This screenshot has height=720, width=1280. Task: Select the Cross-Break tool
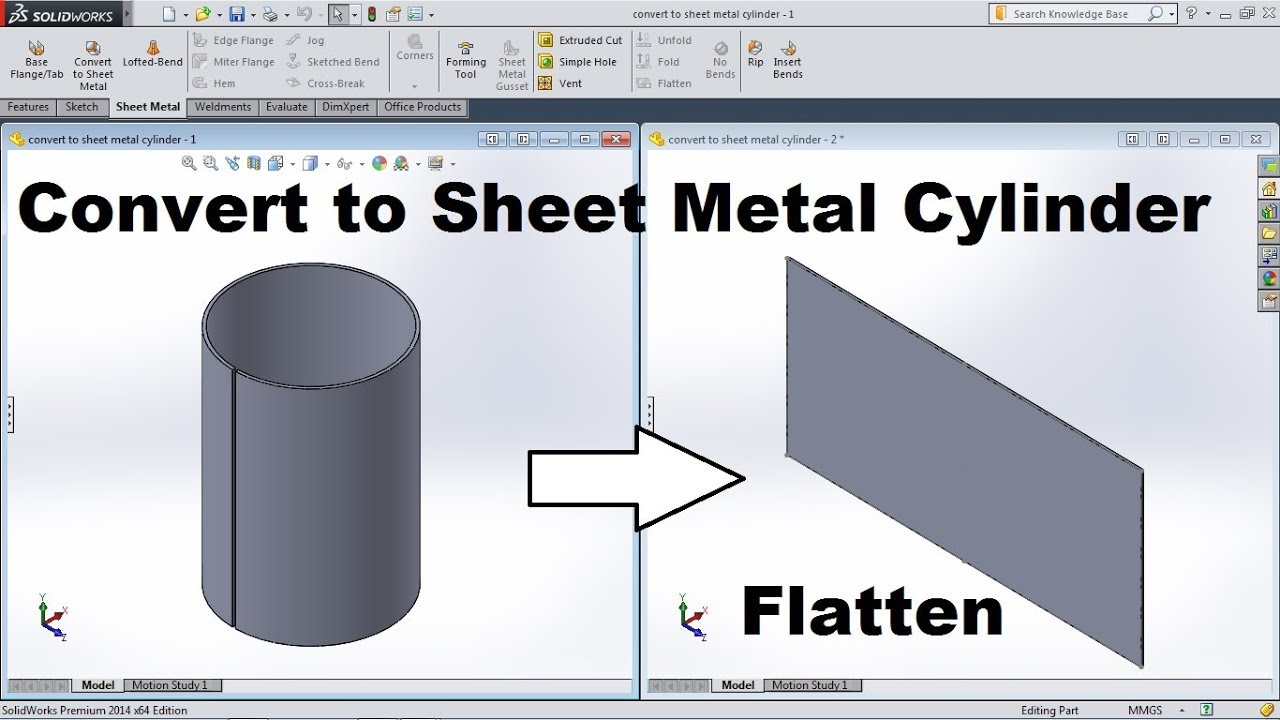point(325,83)
